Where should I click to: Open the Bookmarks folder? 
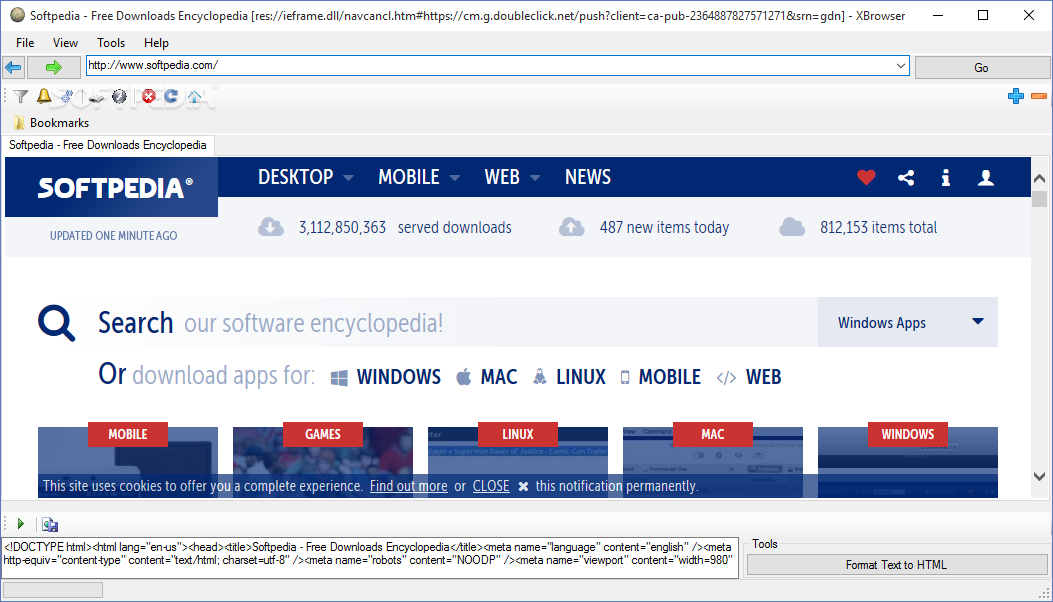click(x=51, y=123)
